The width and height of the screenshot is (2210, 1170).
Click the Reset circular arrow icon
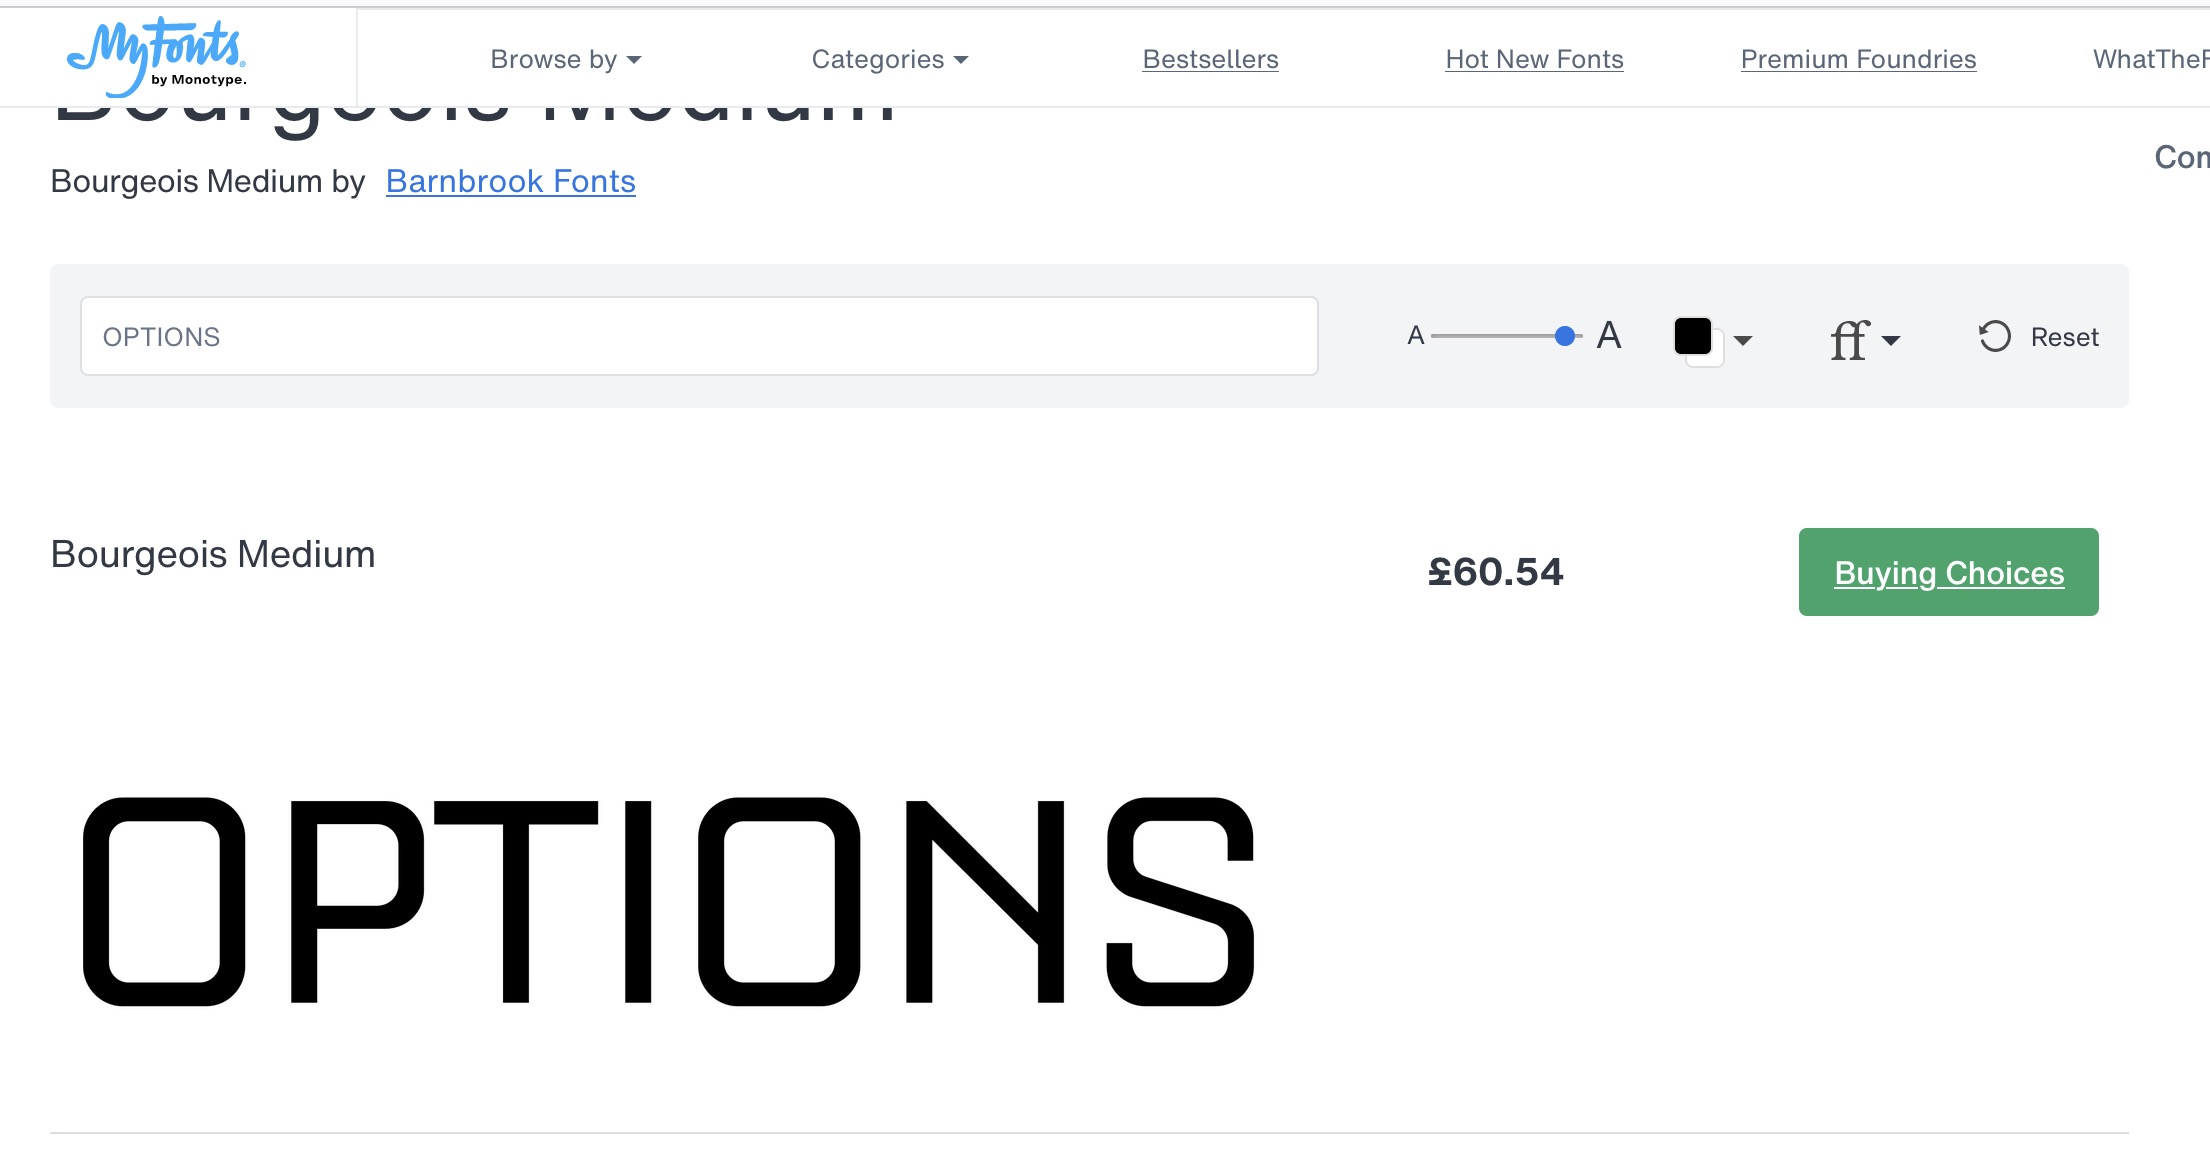pyautogui.click(x=1994, y=337)
